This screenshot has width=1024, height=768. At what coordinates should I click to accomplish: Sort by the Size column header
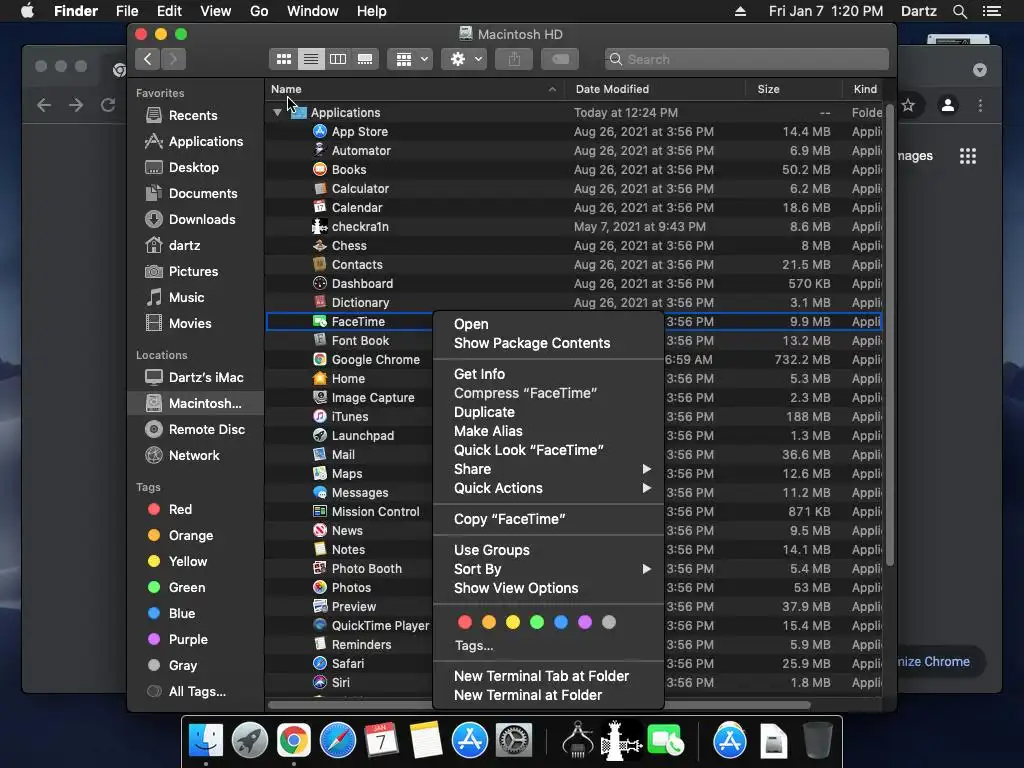[x=793, y=89]
